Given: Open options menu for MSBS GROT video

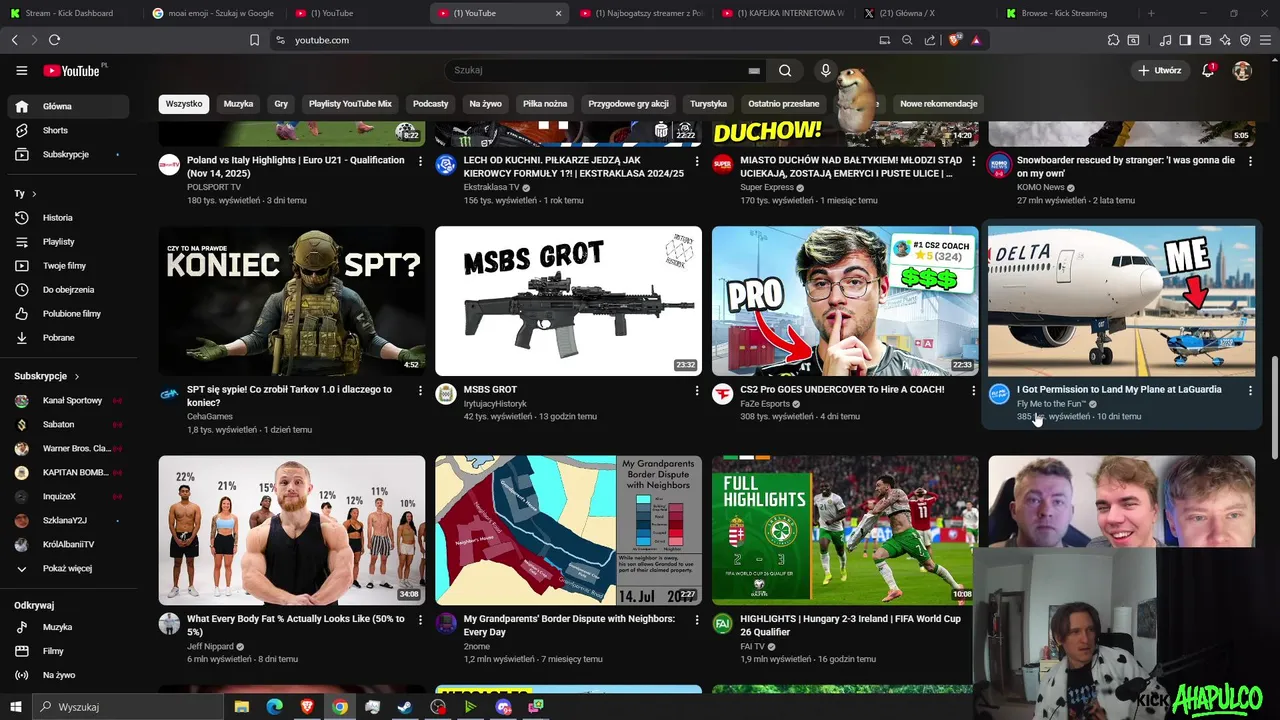Looking at the screenshot, I should tap(697, 390).
